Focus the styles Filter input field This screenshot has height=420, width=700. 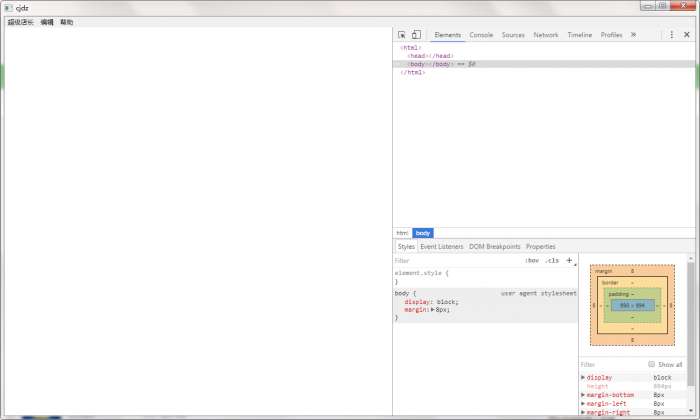tap(458, 260)
